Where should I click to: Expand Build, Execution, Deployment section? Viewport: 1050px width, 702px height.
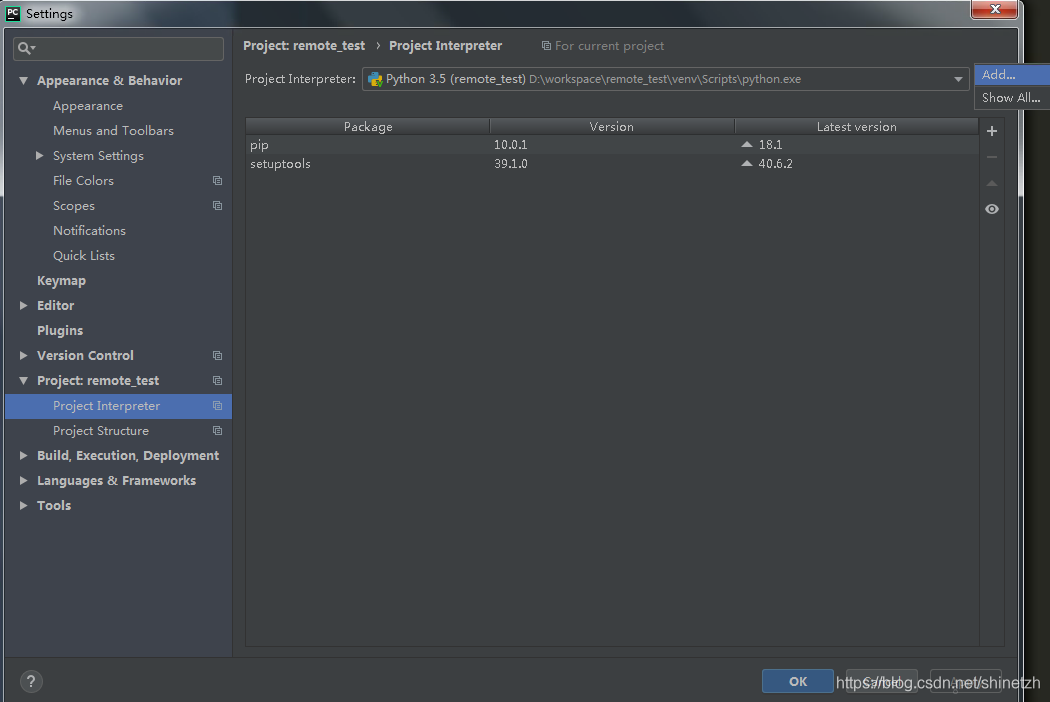pos(23,455)
